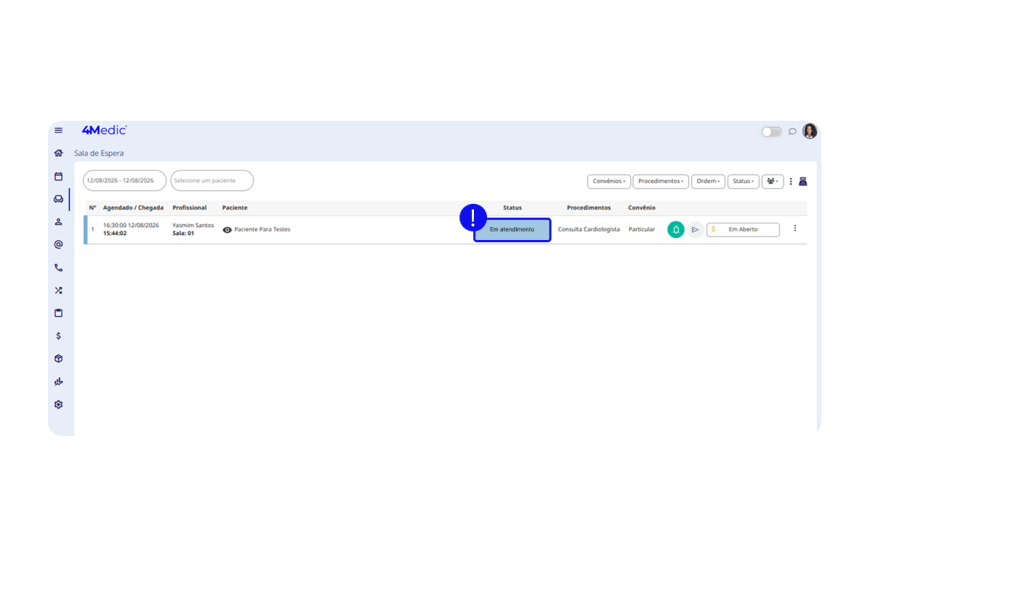Screen dimensions: 1024x598
Task: Click the Selecione um paciente search field
Action: point(212,180)
